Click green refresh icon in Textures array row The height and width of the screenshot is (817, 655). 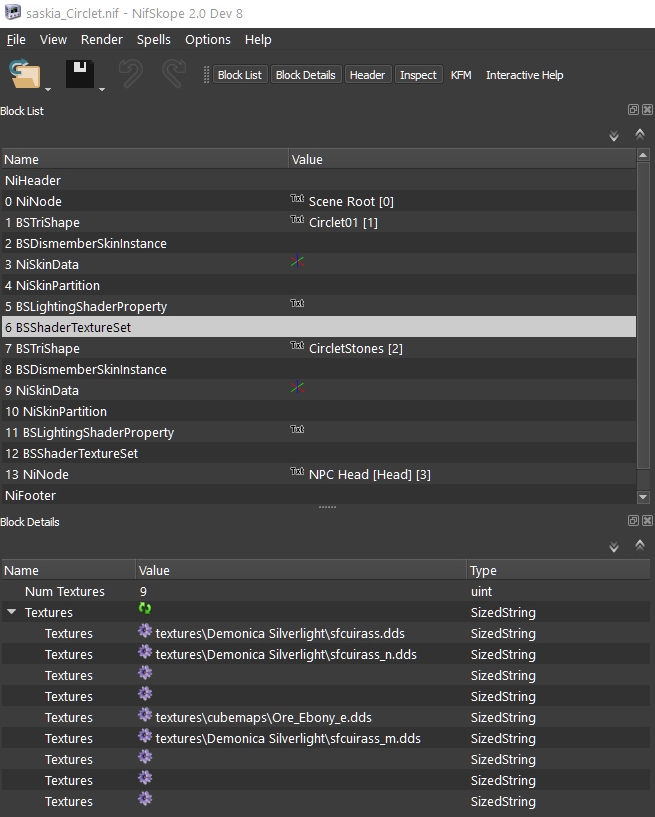coord(145,608)
